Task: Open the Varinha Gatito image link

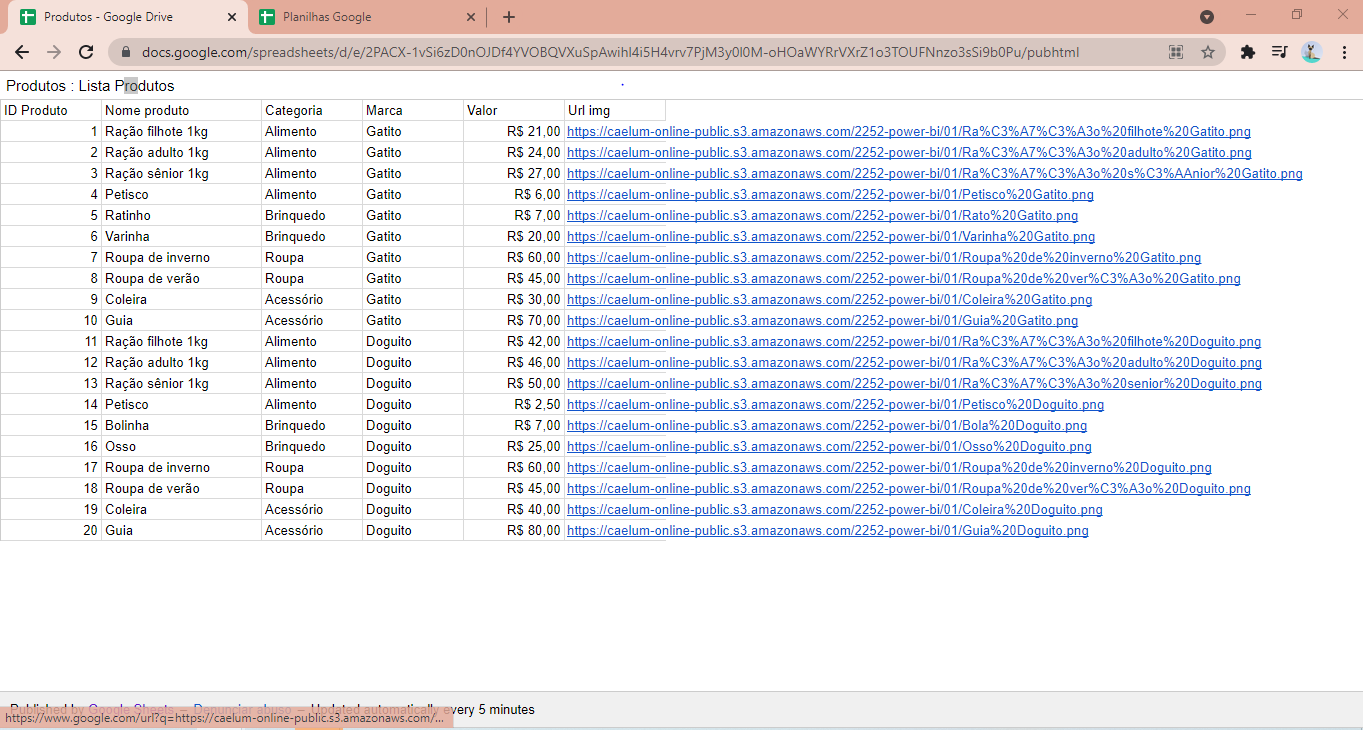Action: (831, 236)
